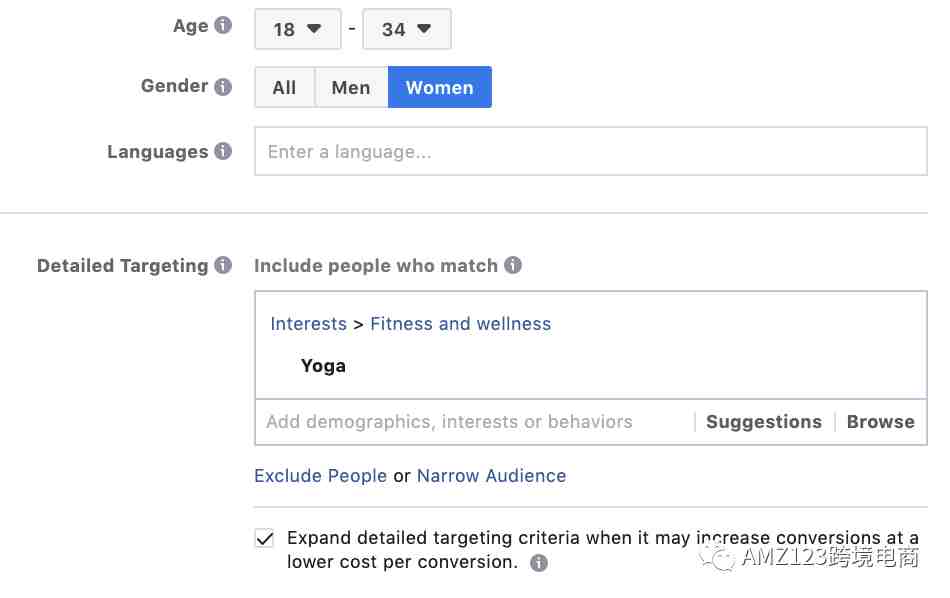Click info icon after 'lower cost per conversion'
950x598 pixels.
point(539,563)
